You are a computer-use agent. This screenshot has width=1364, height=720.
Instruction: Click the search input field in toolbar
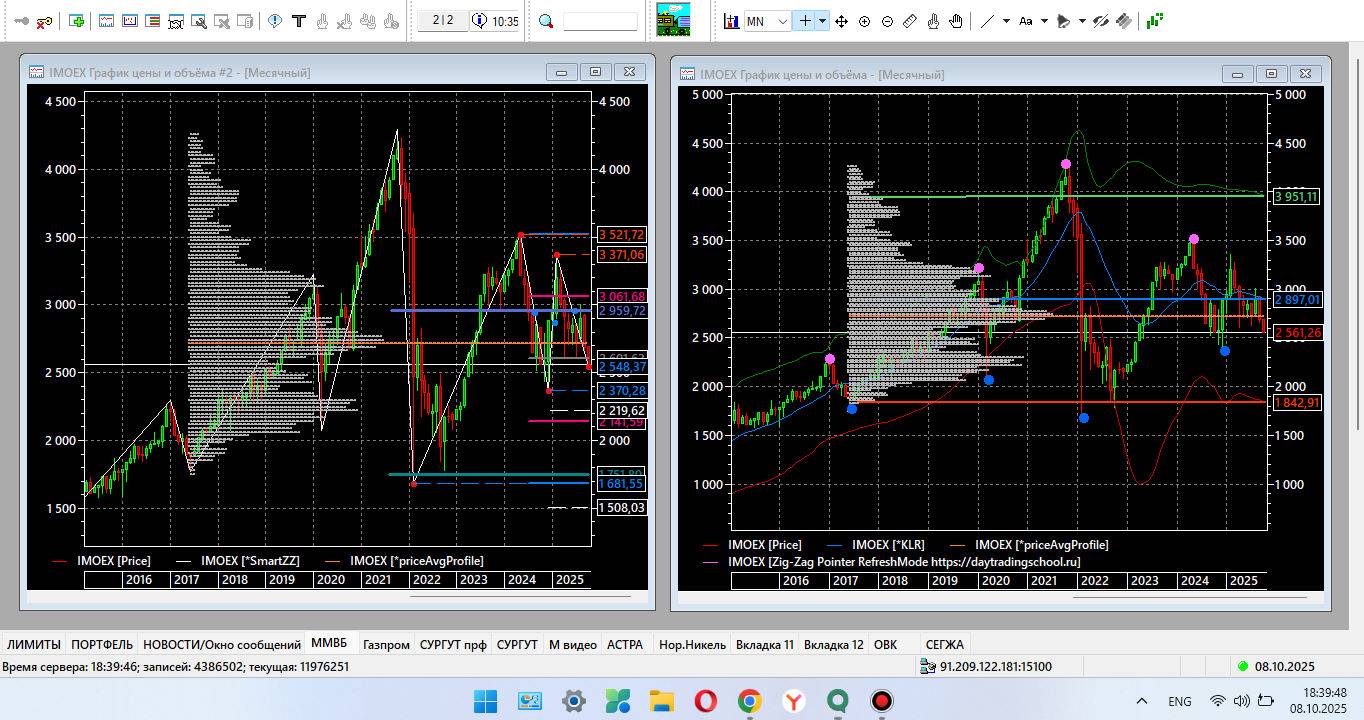pos(600,21)
